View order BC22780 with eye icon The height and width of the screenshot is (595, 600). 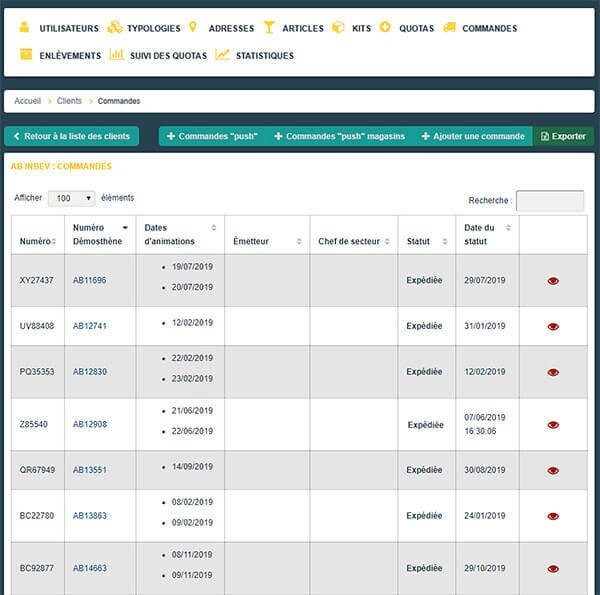click(x=553, y=516)
